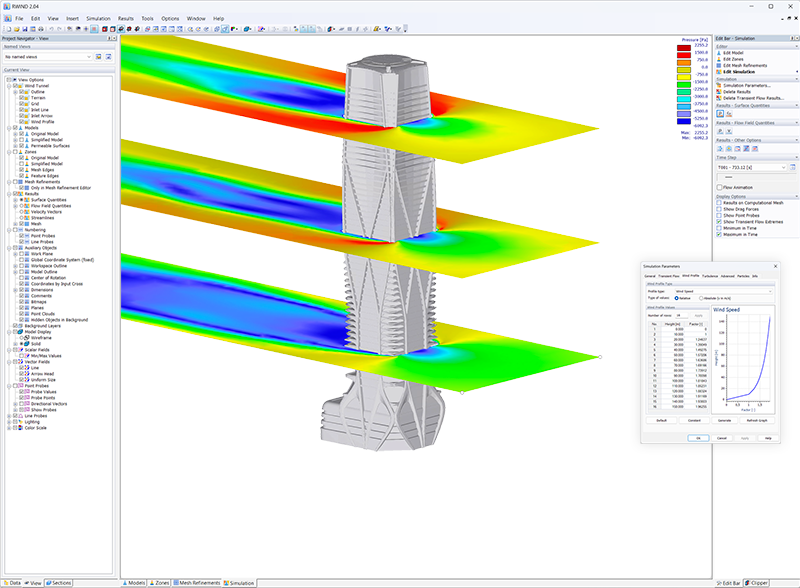This screenshot has height=588, width=800.
Task: Enable the Flow Animation checkbox
Action: point(719,186)
